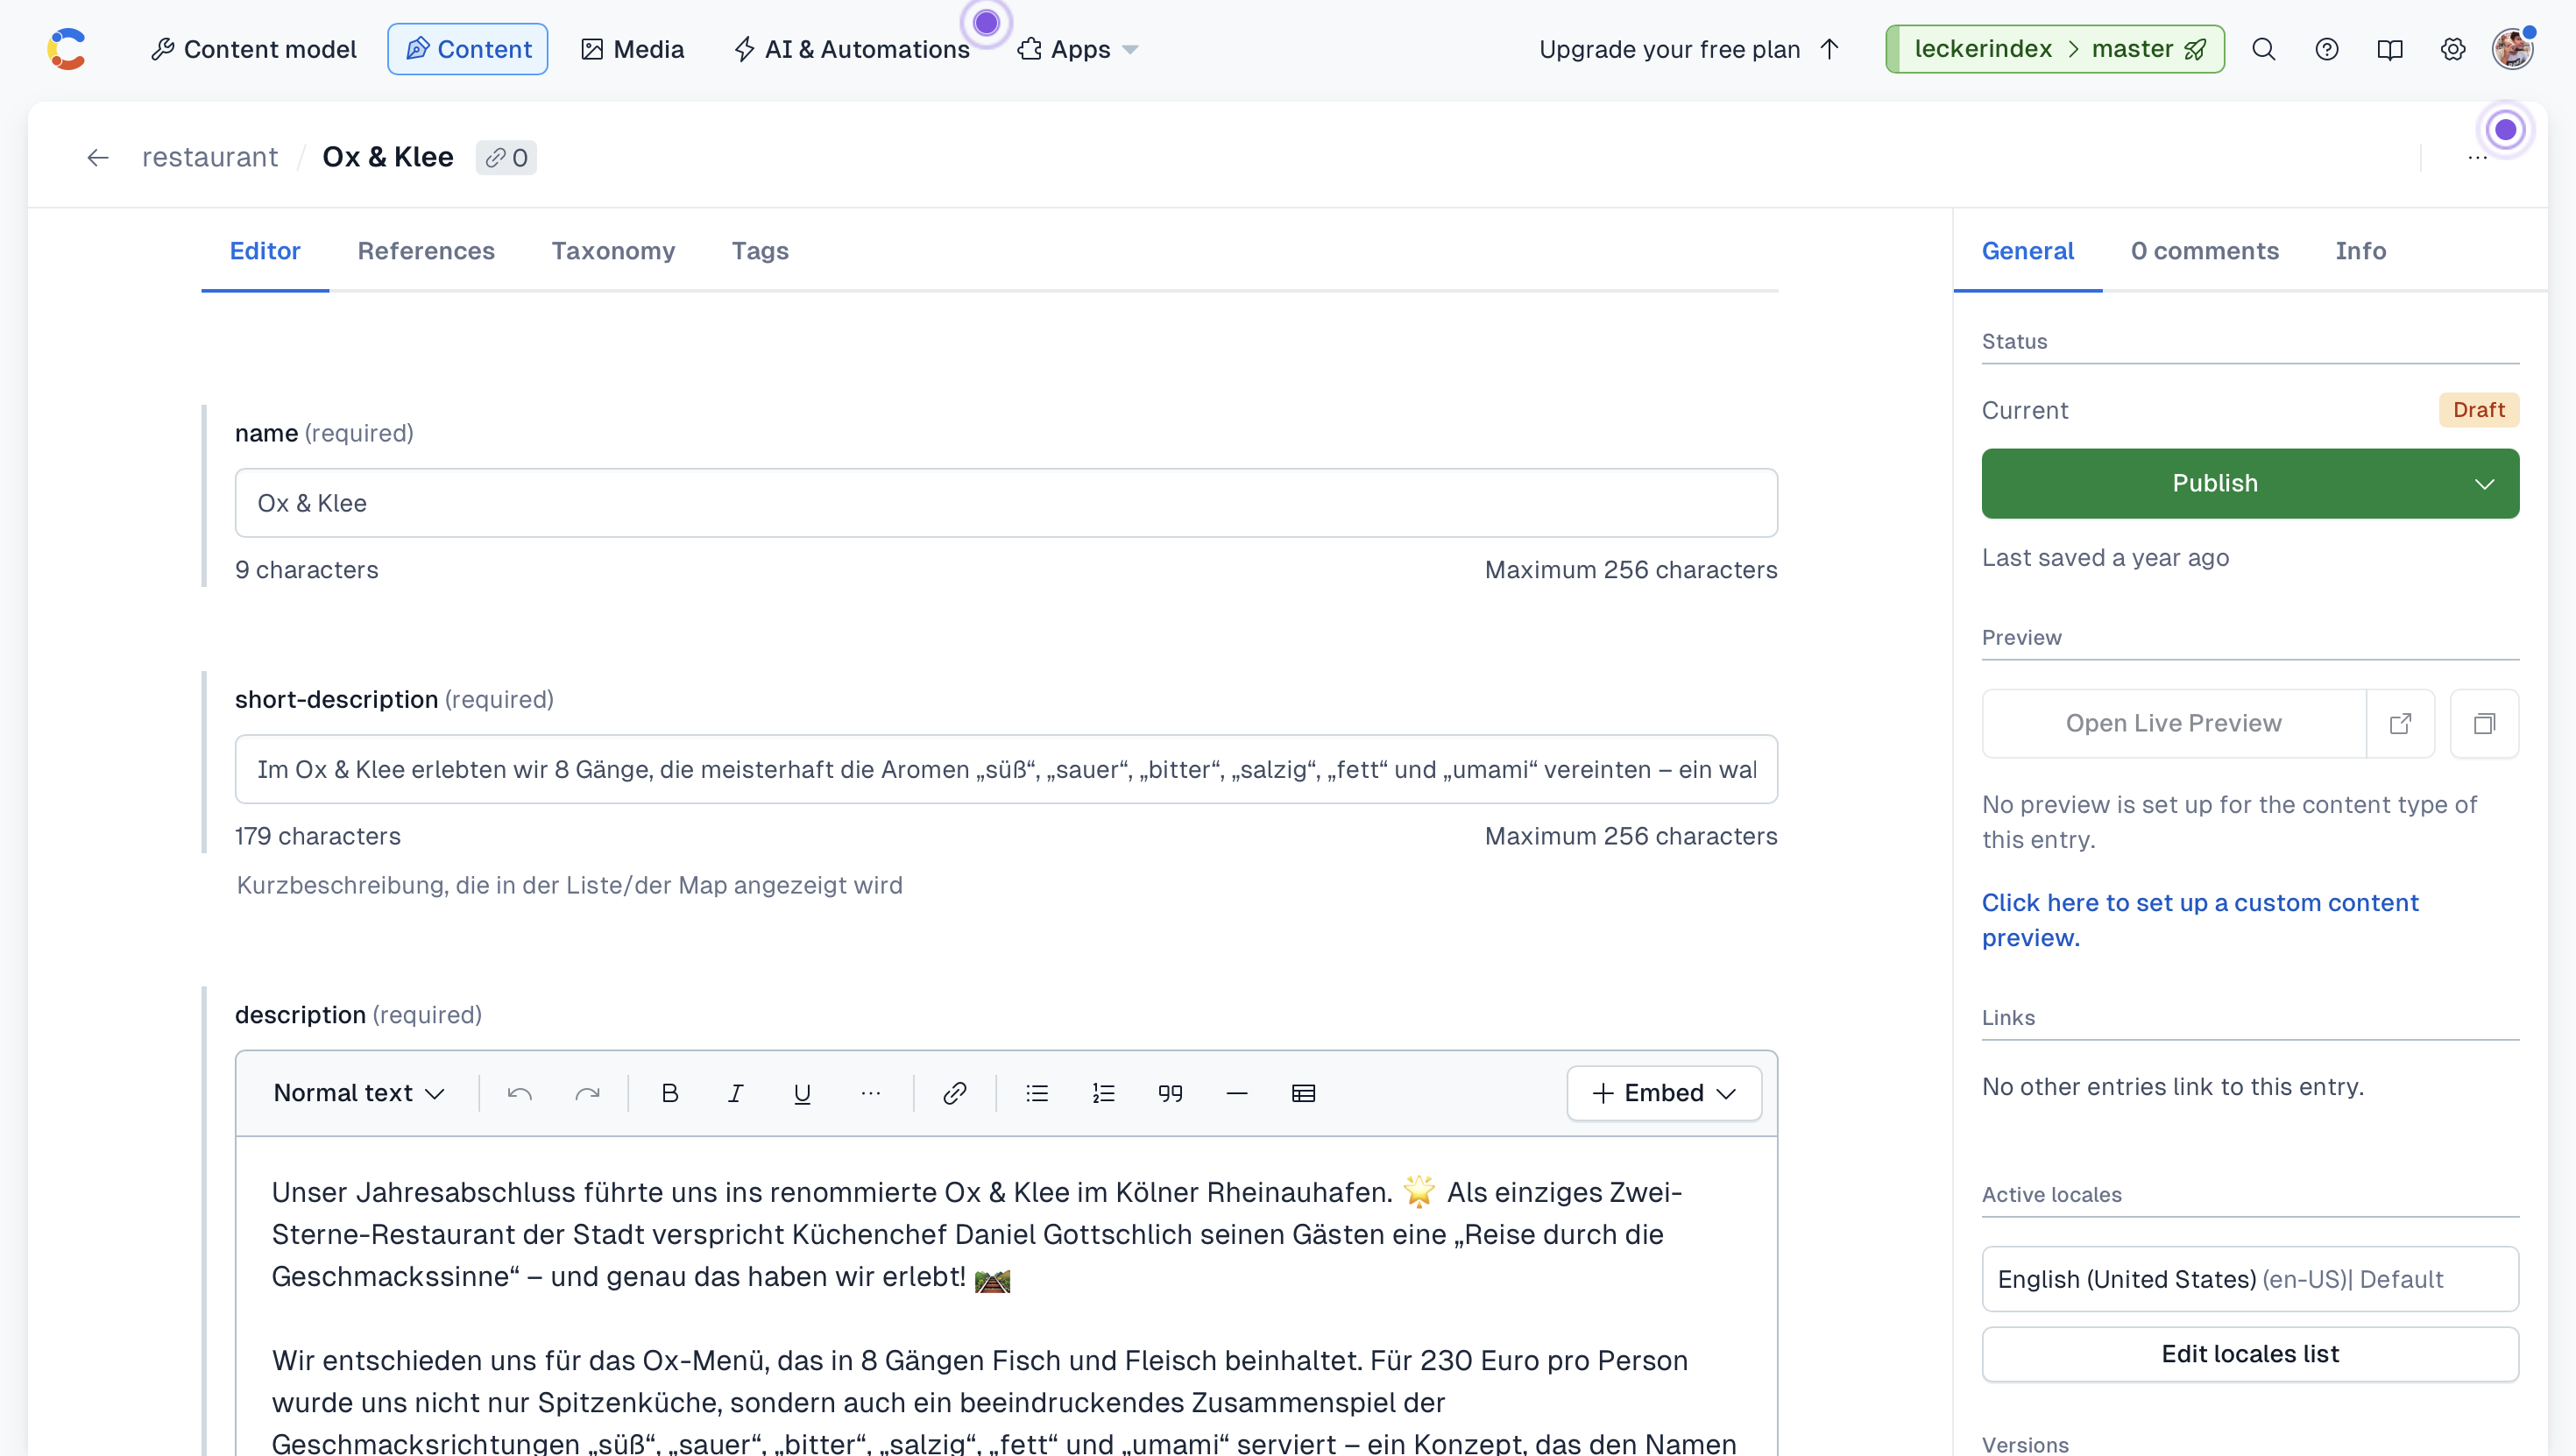Screen dimensions: 2576x1456
Task: Insert a numbered list
Action: [1103, 1093]
